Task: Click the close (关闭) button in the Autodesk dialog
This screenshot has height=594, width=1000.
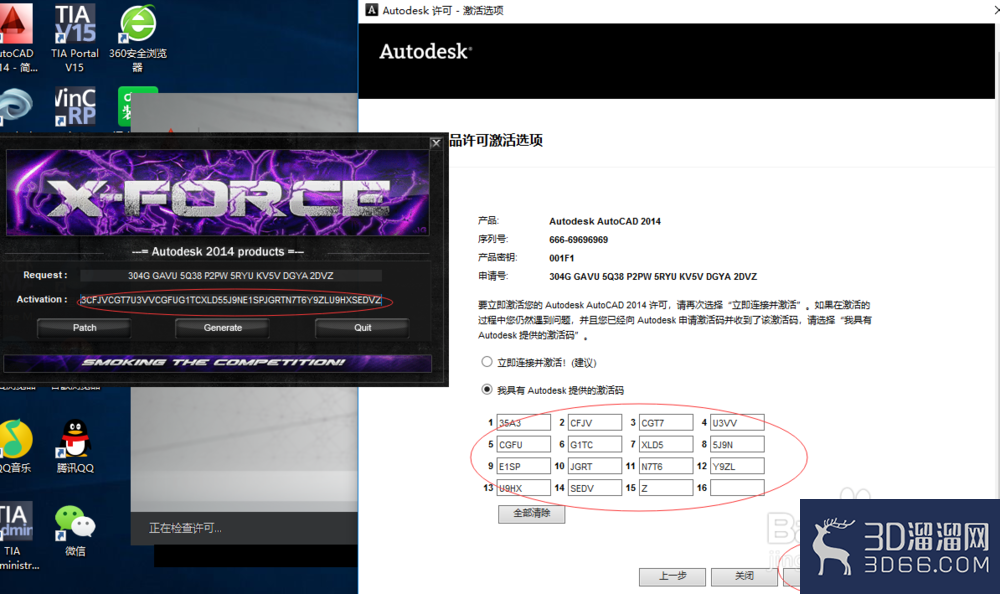Action: [x=744, y=576]
